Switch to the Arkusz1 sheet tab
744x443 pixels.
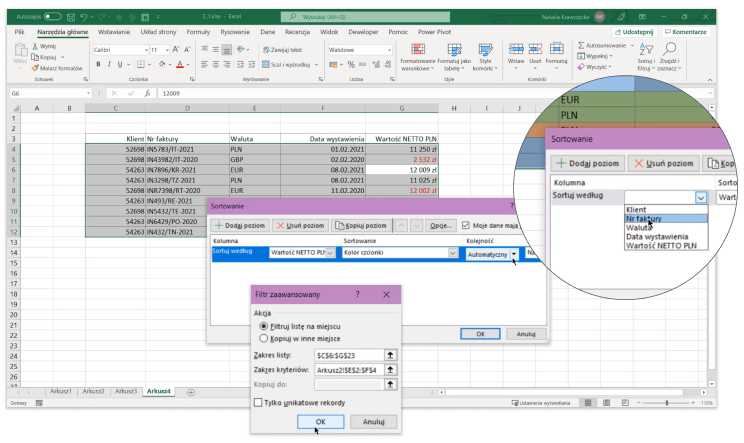[x=62, y=390]
